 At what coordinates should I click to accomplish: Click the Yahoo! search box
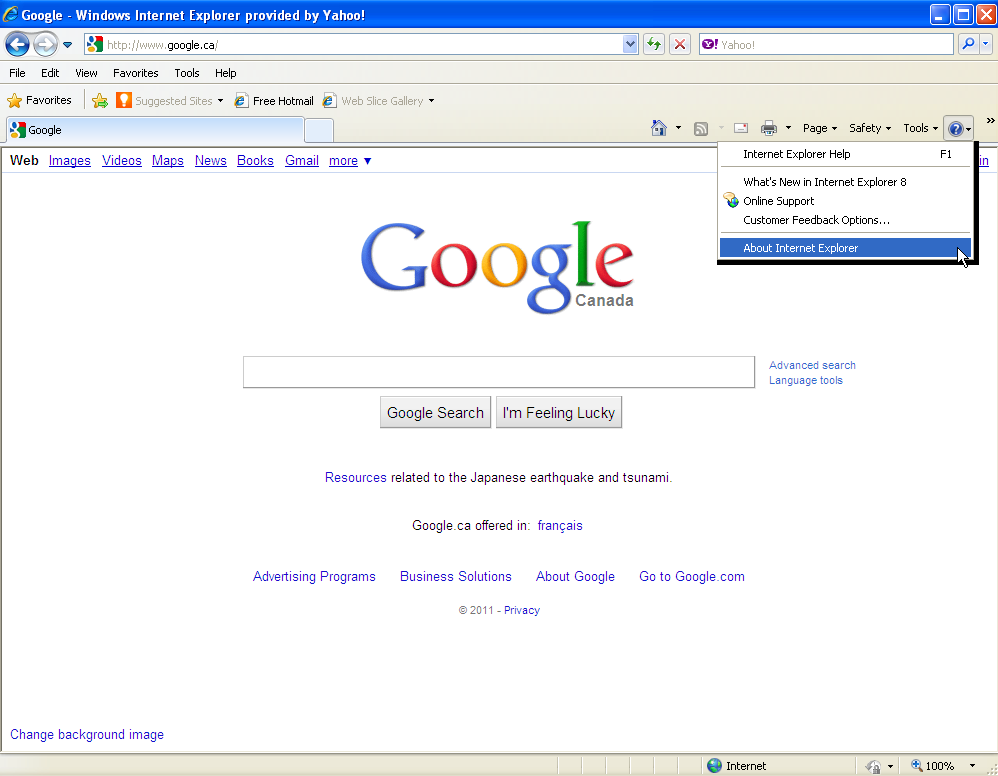pos(826,45)
